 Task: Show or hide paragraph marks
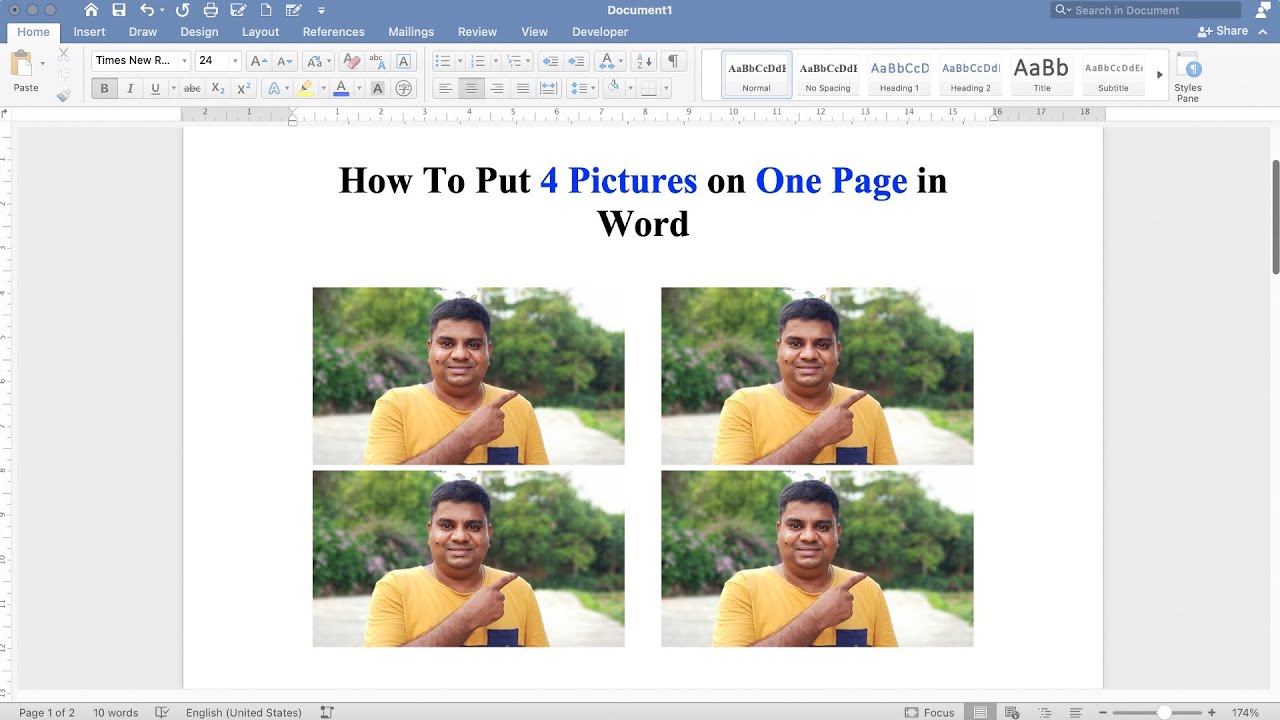click(x=673, y=61)
